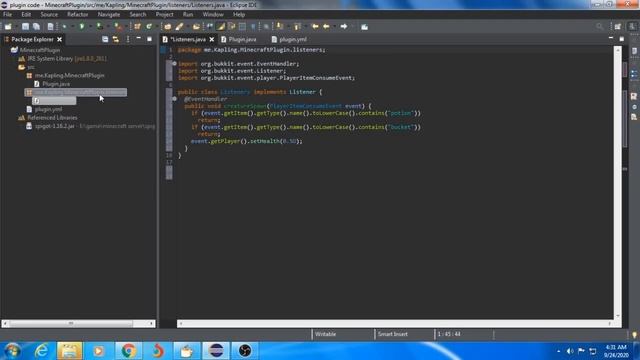Minimize the editor area
The width and height of the screenshot is (640, 360).
(x=611, y=38)
